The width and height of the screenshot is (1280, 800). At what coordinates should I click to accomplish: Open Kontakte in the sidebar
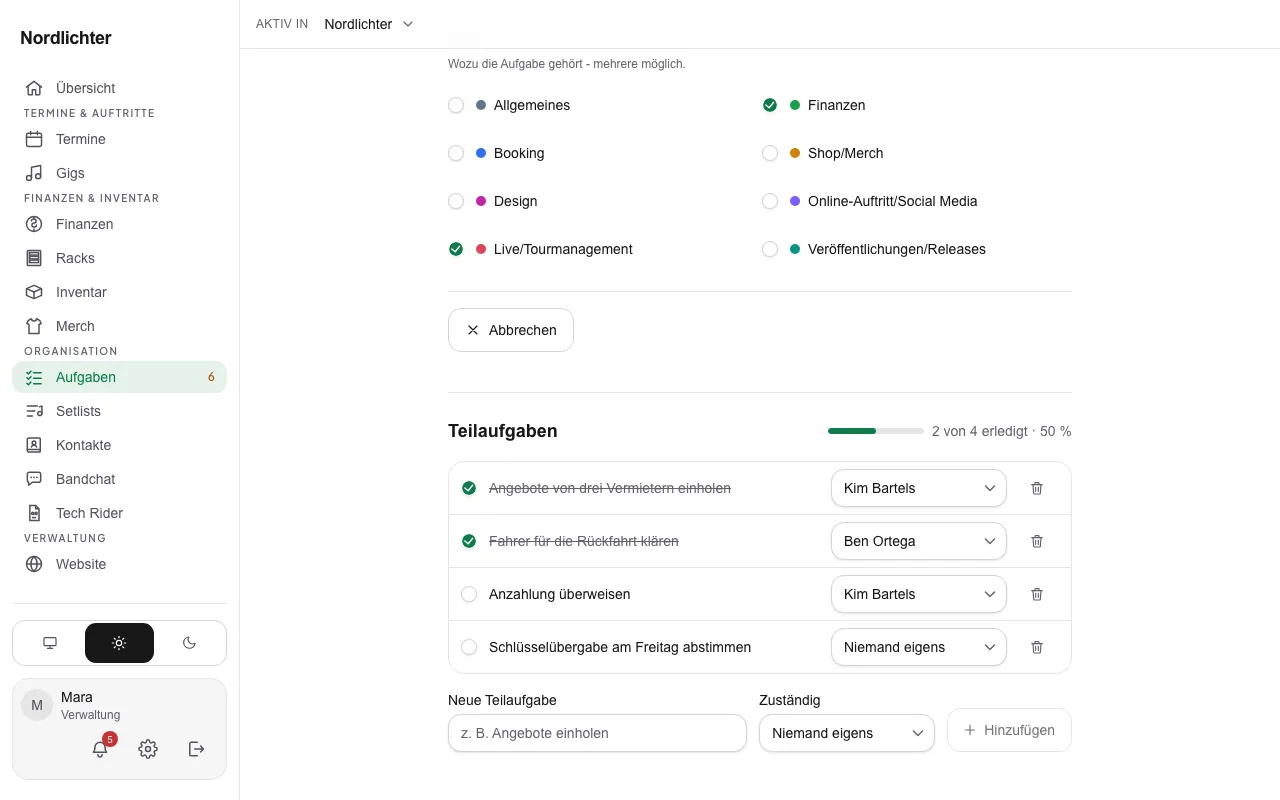[x=120, y=445]
